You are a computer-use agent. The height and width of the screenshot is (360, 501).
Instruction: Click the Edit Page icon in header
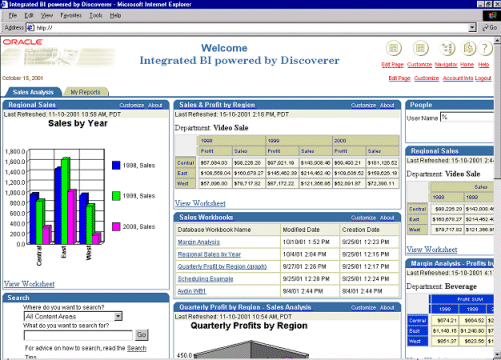pos(394,48)
